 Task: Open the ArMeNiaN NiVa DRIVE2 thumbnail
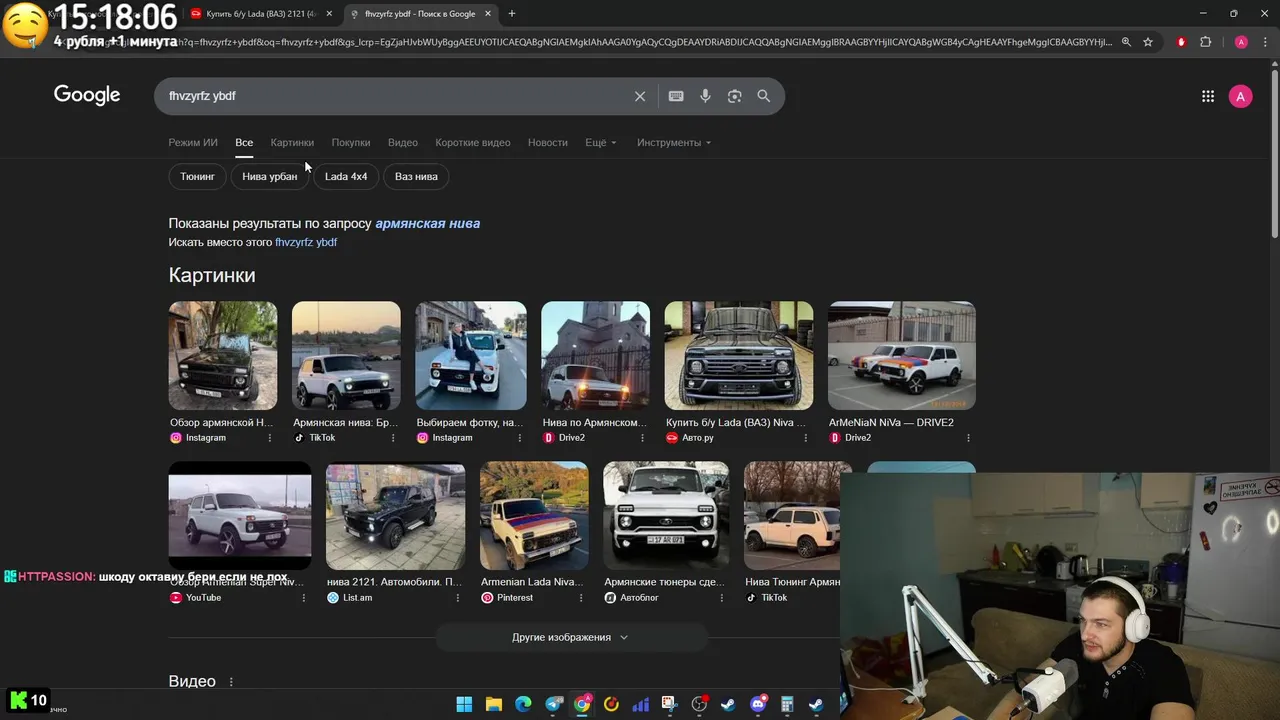tap(902, 356)
